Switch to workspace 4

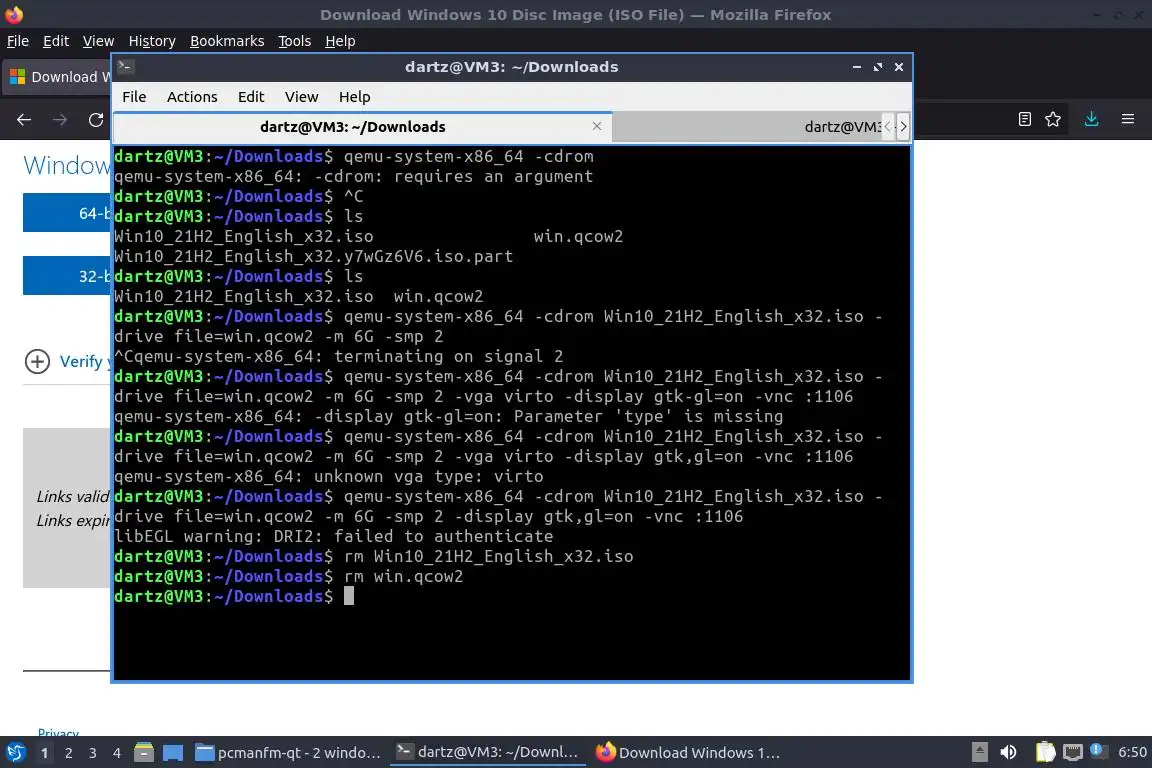coord(117,753)
